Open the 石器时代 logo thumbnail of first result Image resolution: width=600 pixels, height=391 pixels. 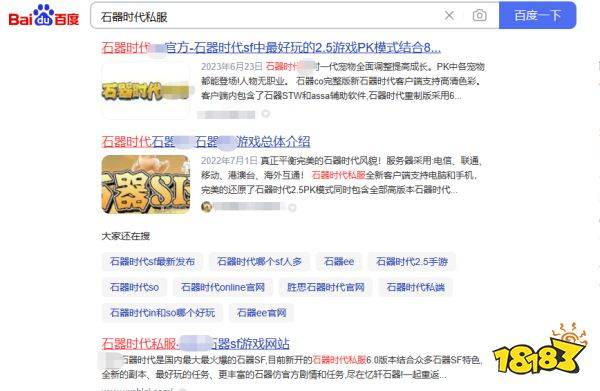tap(146, 91)
